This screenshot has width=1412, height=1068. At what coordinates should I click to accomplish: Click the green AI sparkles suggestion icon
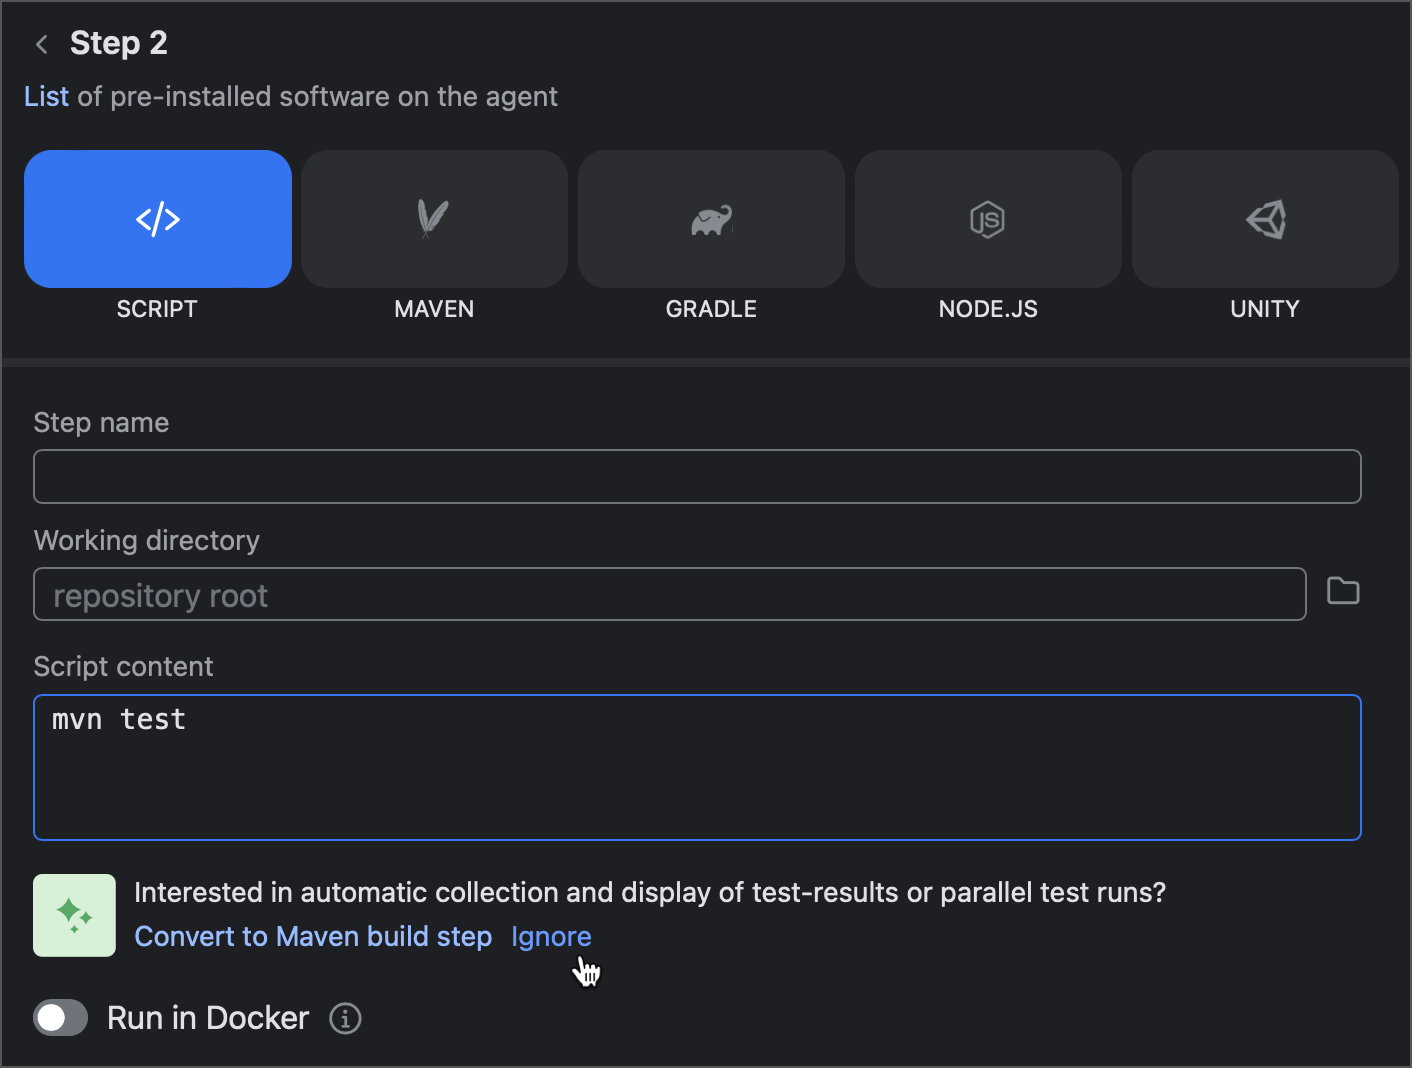[74, 915]
